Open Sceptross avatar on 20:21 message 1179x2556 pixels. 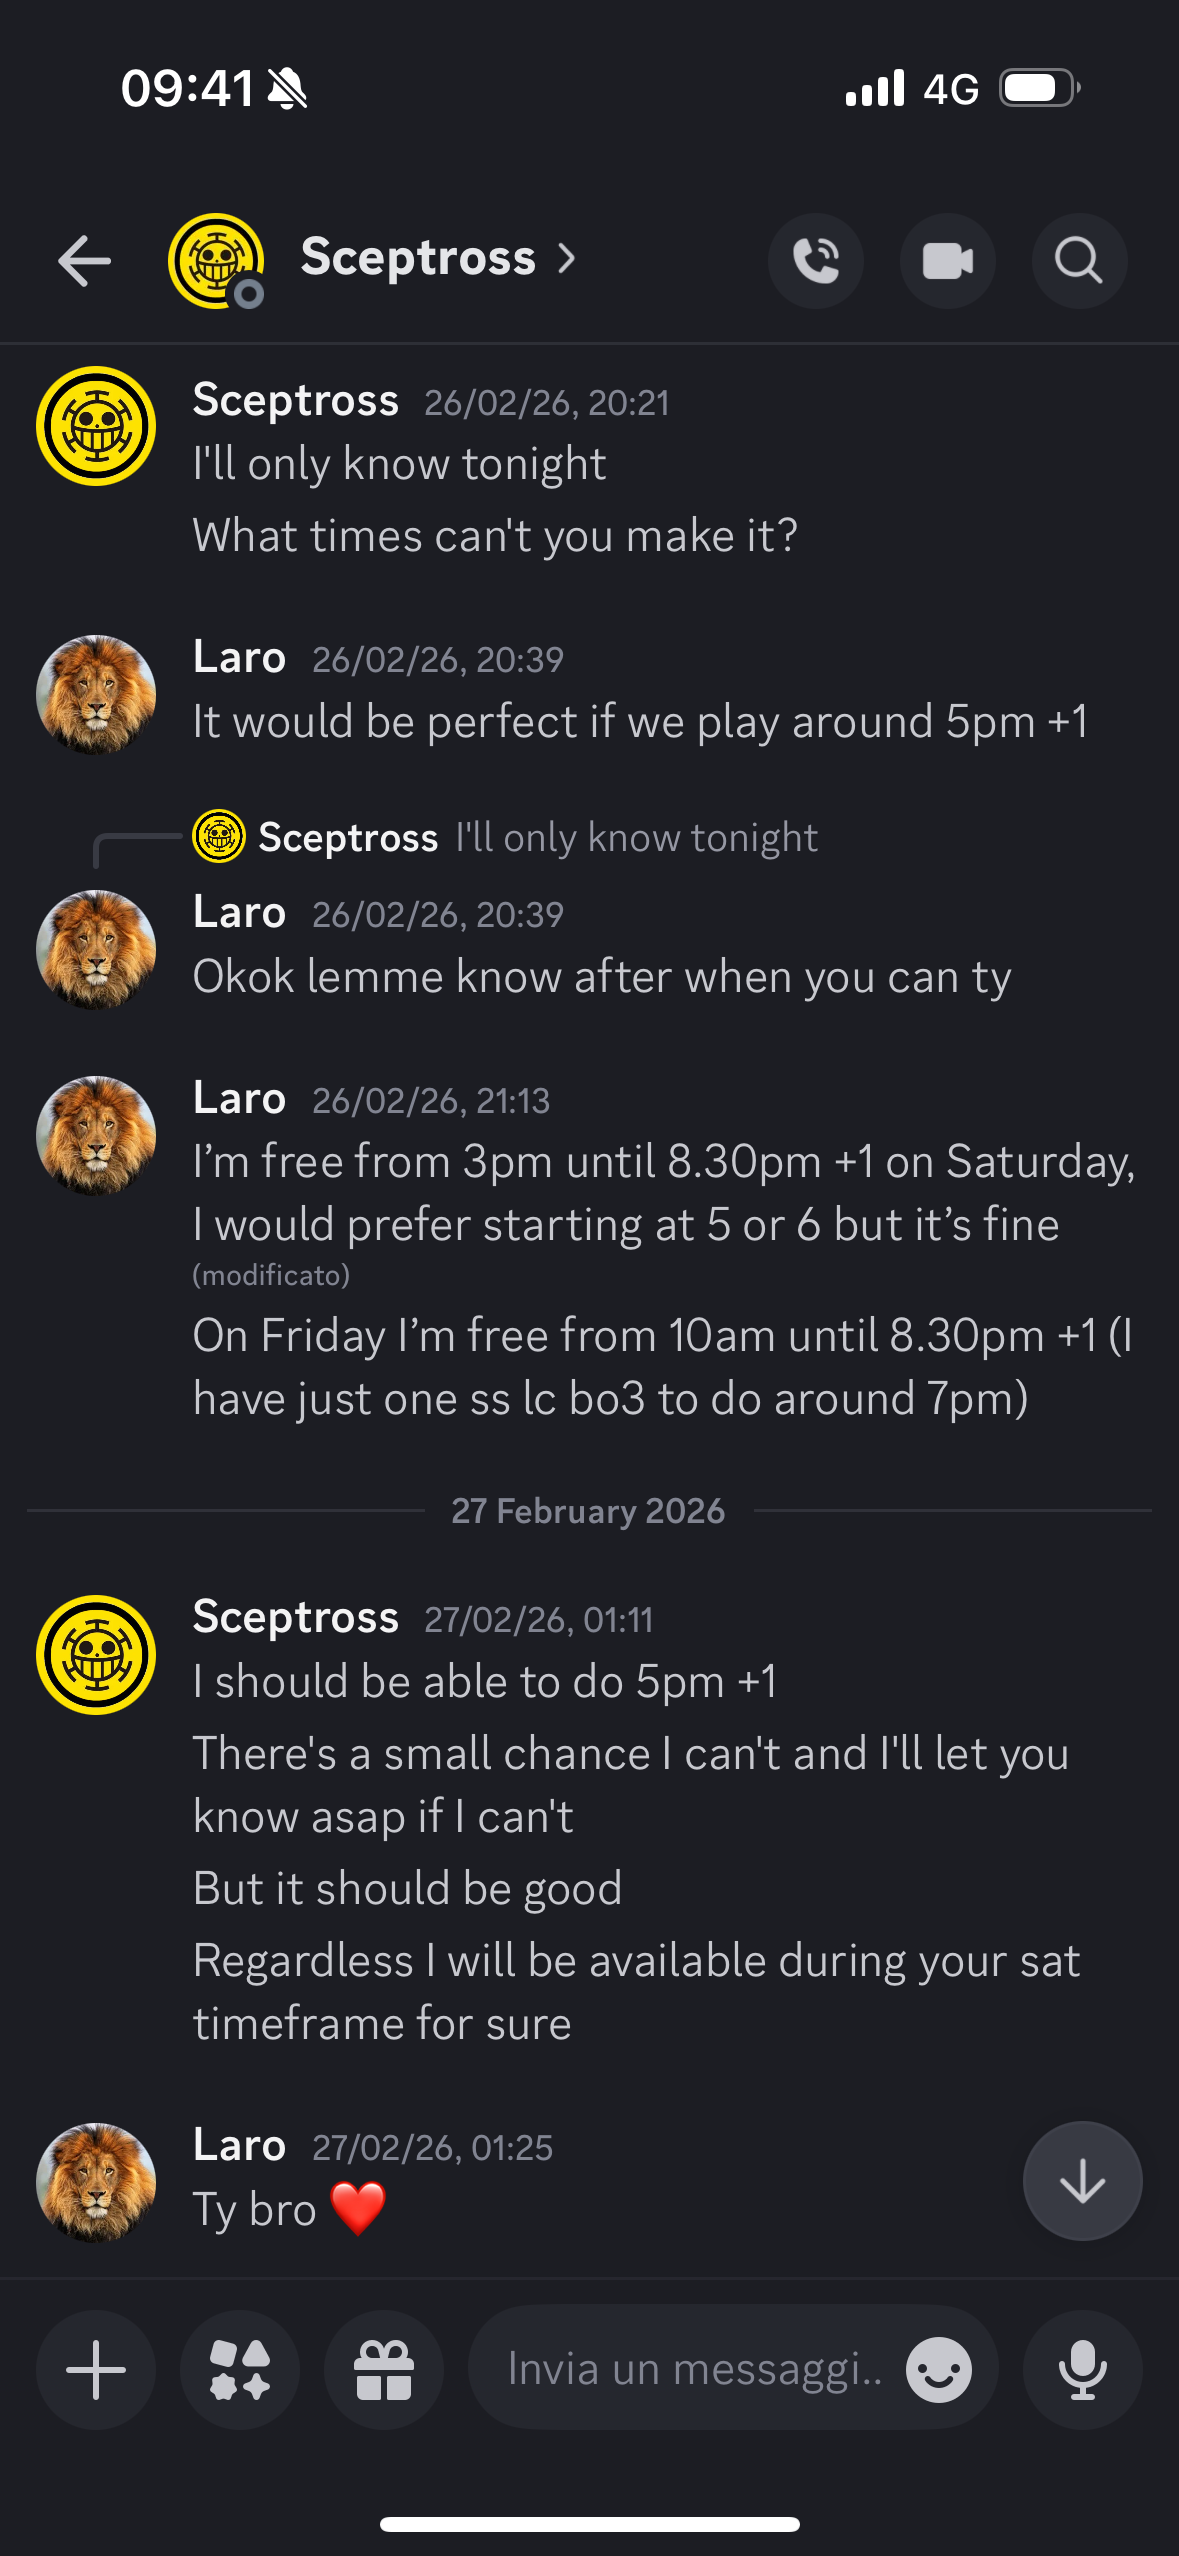(x=96, y=426)
